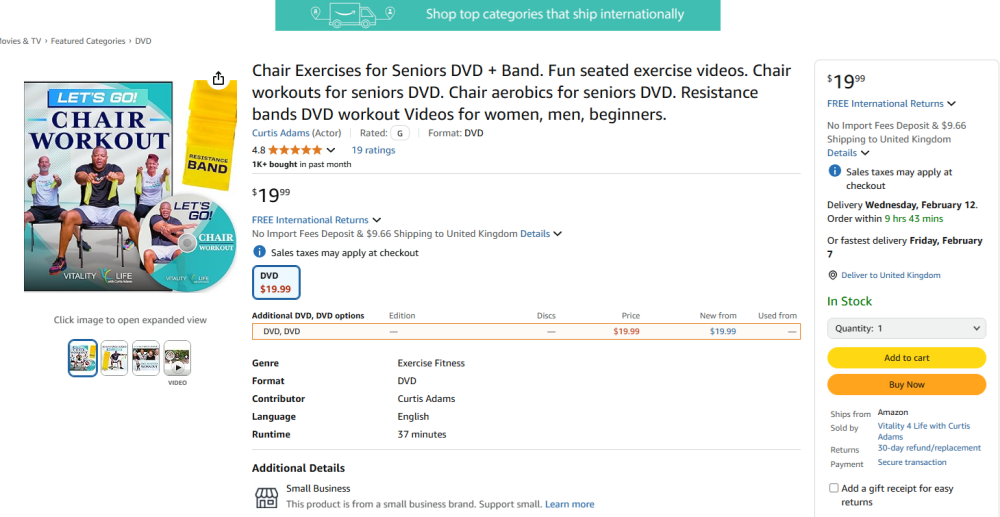Open Featured Categories breadcrumb
The height and width of the screenshot is (517, 1000).
coord(88,41)
